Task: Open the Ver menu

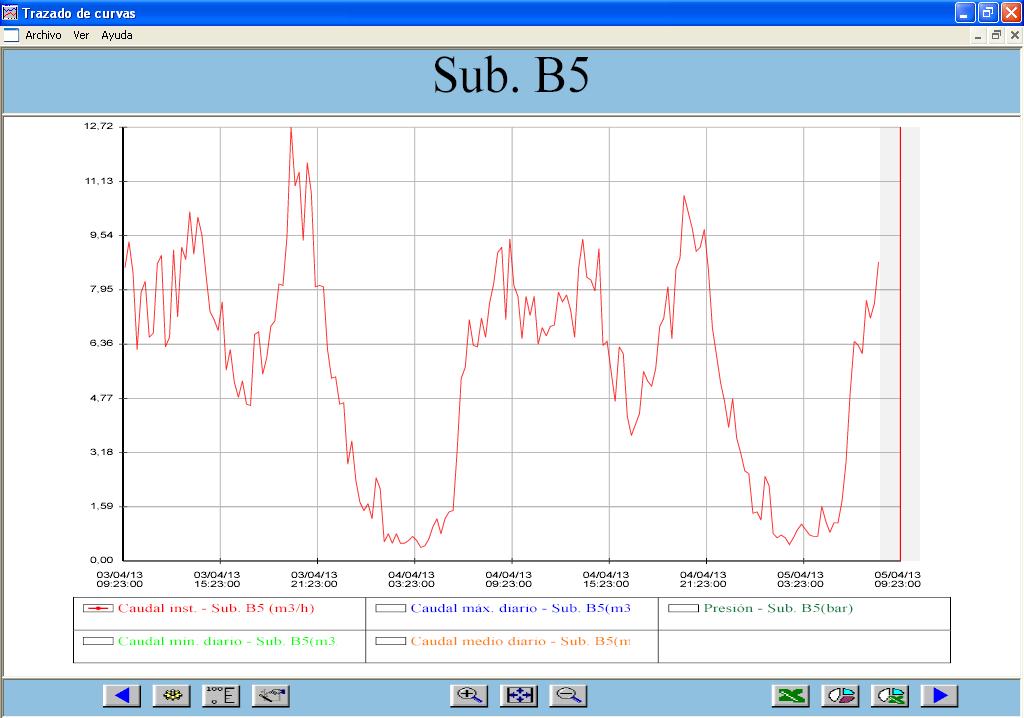Action: 81,35
